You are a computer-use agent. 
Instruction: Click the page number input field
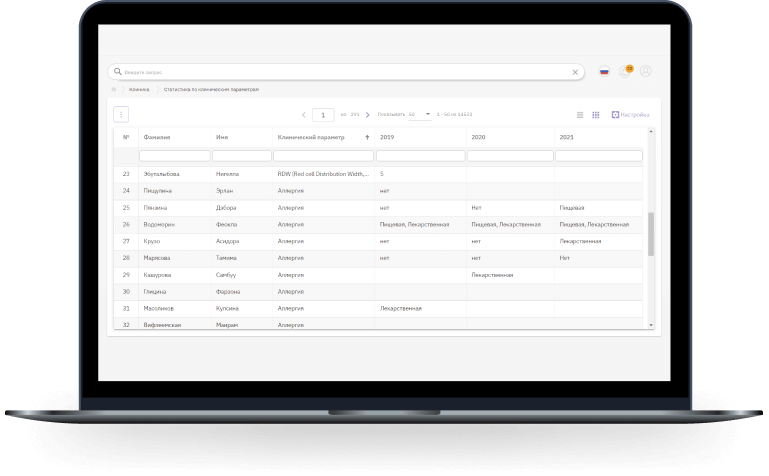pos(323,115)
